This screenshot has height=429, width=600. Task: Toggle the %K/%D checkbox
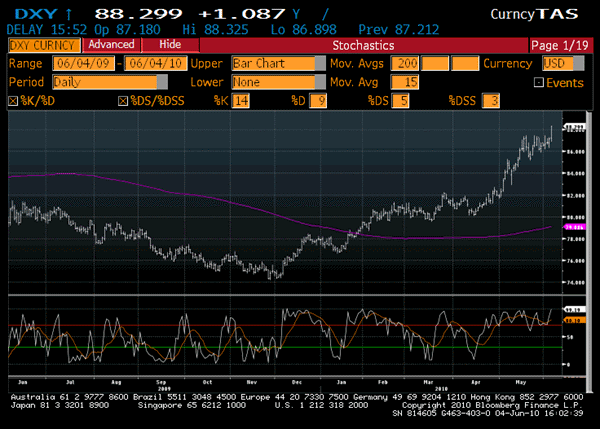14,101
